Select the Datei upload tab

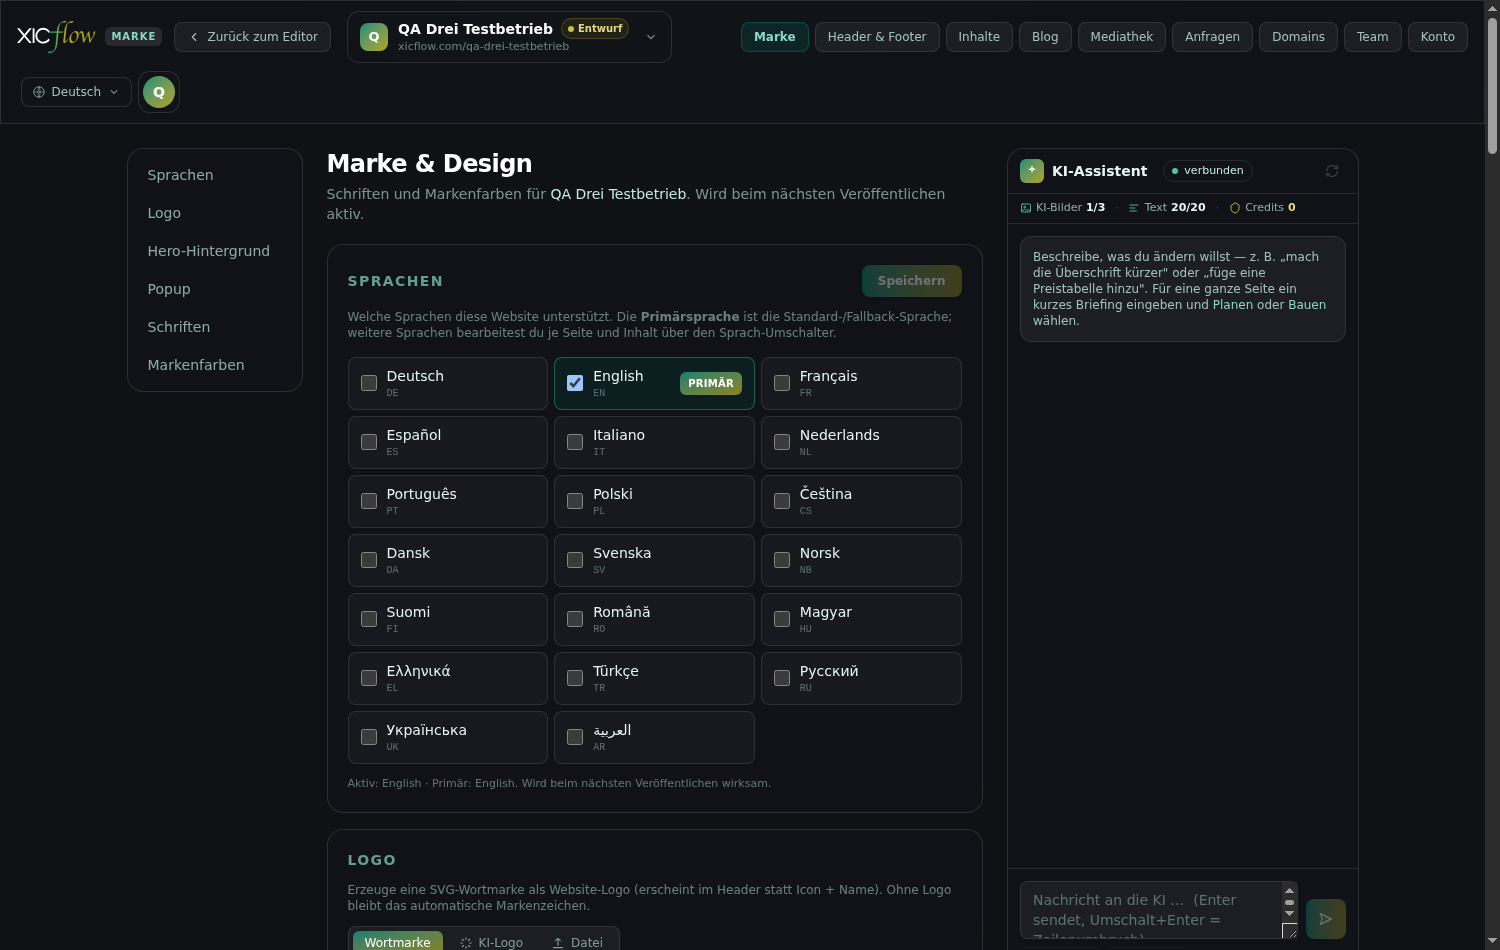578,942
